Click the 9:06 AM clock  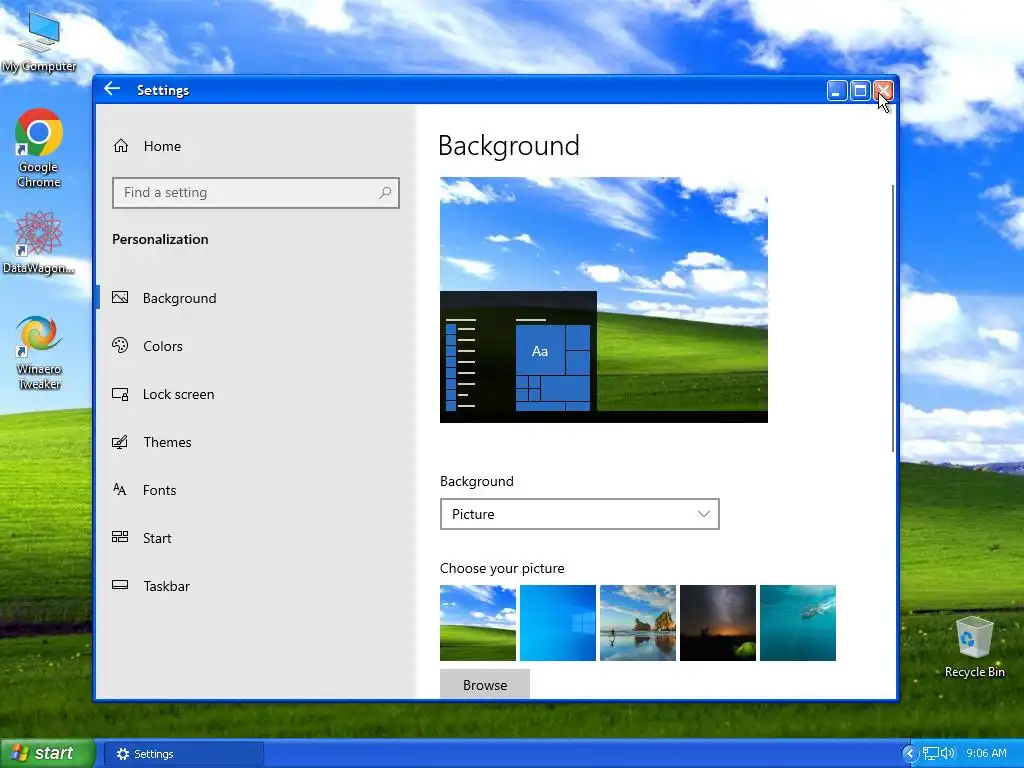[986, 754]
